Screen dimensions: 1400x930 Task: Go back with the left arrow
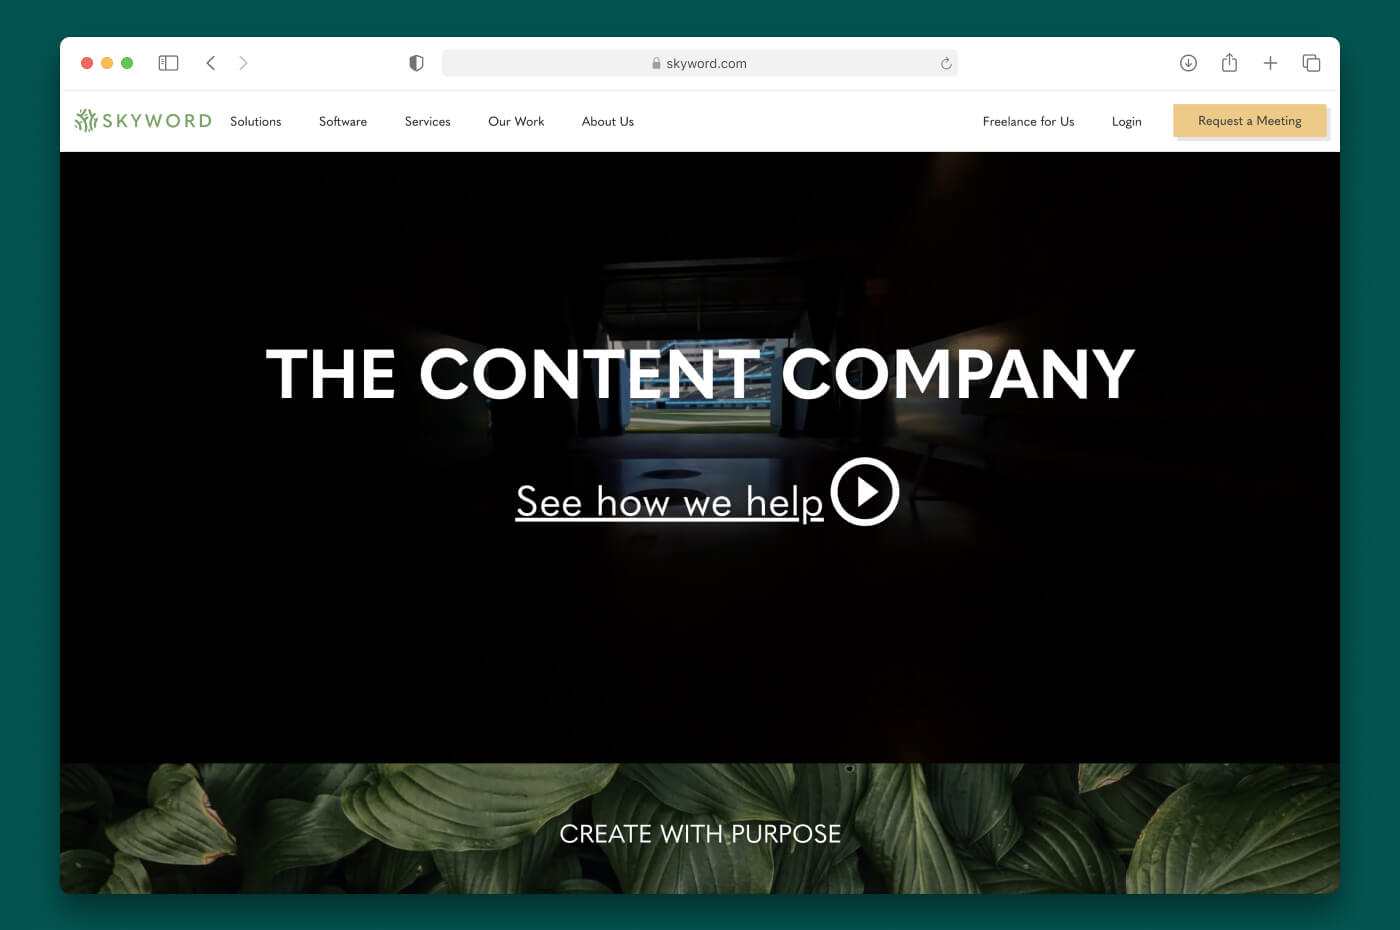coord(211,63)
